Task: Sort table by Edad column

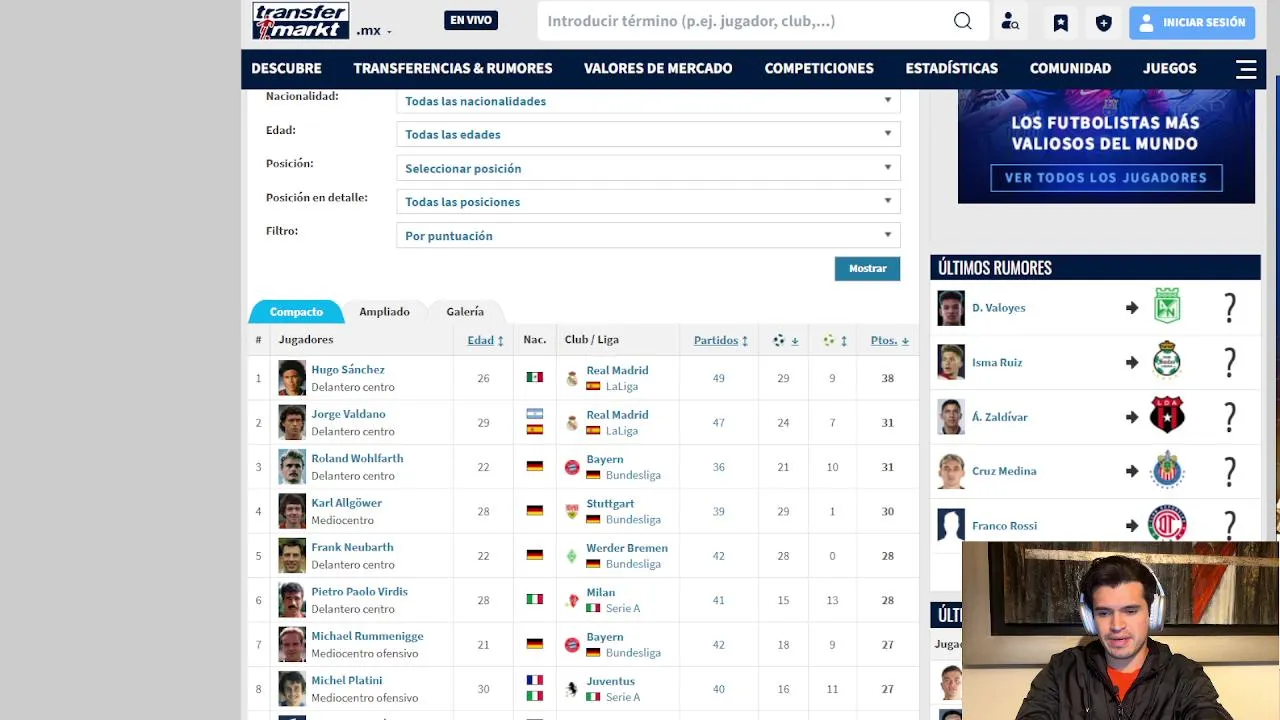Action: 485,341
